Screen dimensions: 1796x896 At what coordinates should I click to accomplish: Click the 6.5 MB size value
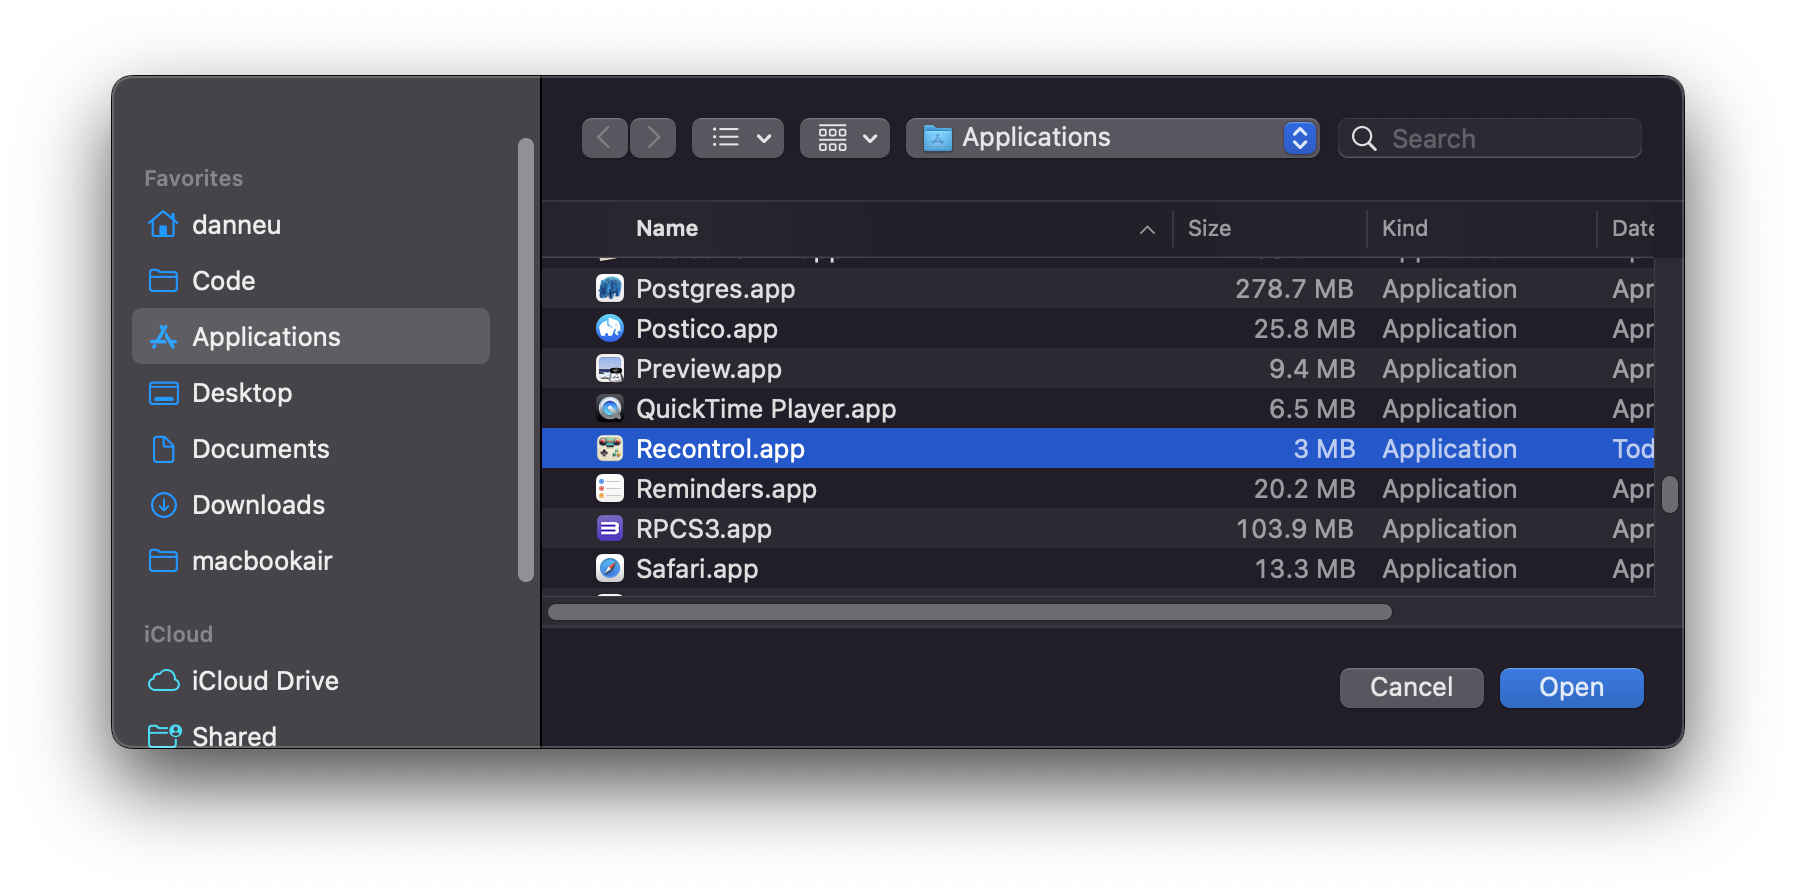click(1312, 409)
